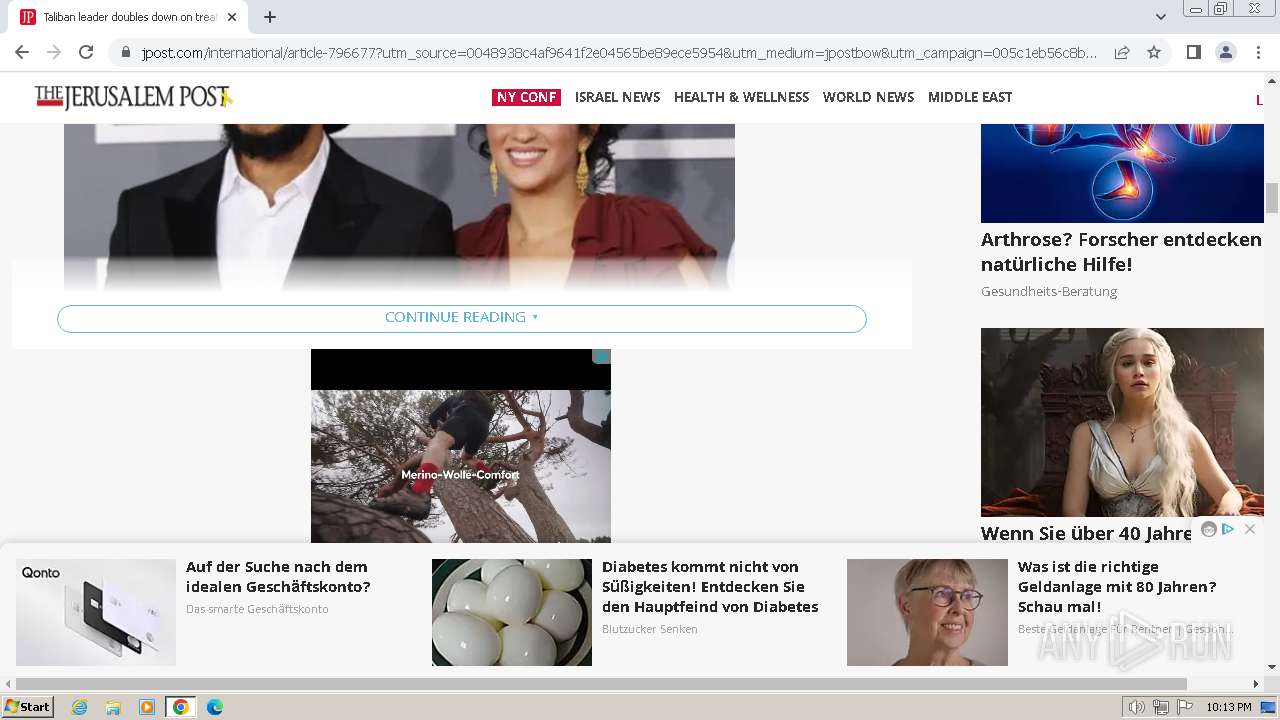Open Windows Media Player from taskbar
Image resolution: width=1280 pixels, height=720 pixels.
(147, 707)
